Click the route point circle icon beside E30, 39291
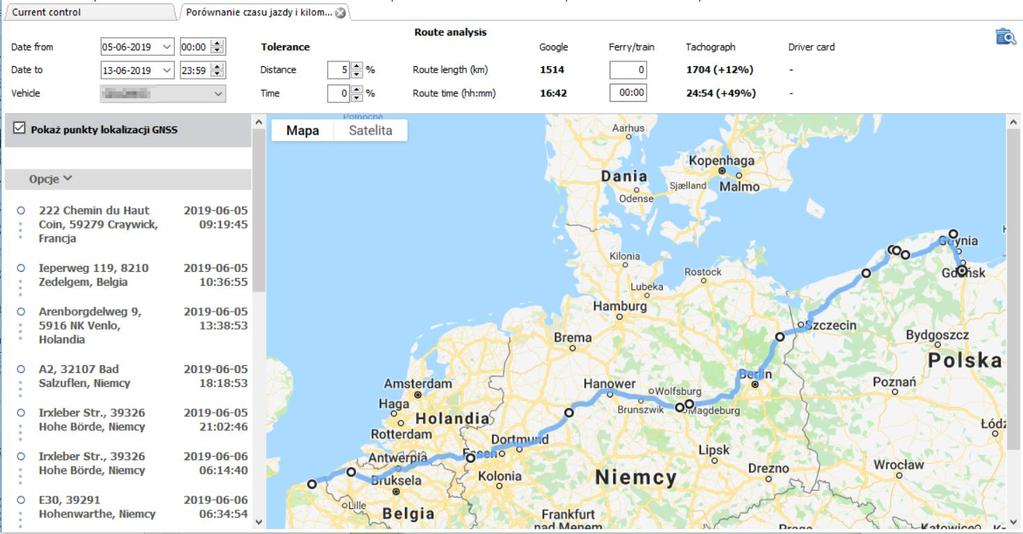The height and width of the screenshot is (534, 1023). [x=21, y=499]
